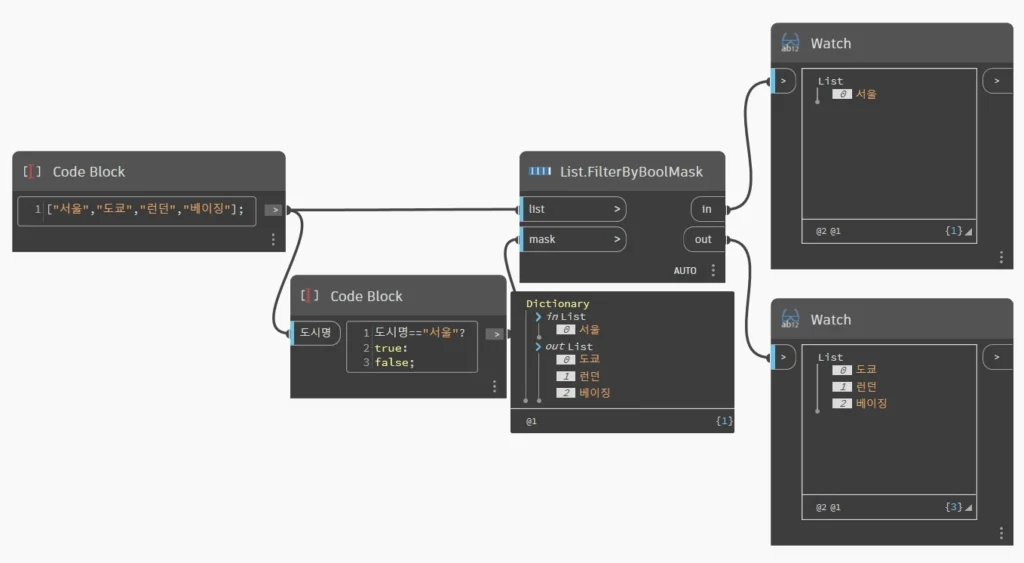The height and width of the screenshot is (563, 1024).
Task: Select the top Watch node title
Action: [831, 43]
